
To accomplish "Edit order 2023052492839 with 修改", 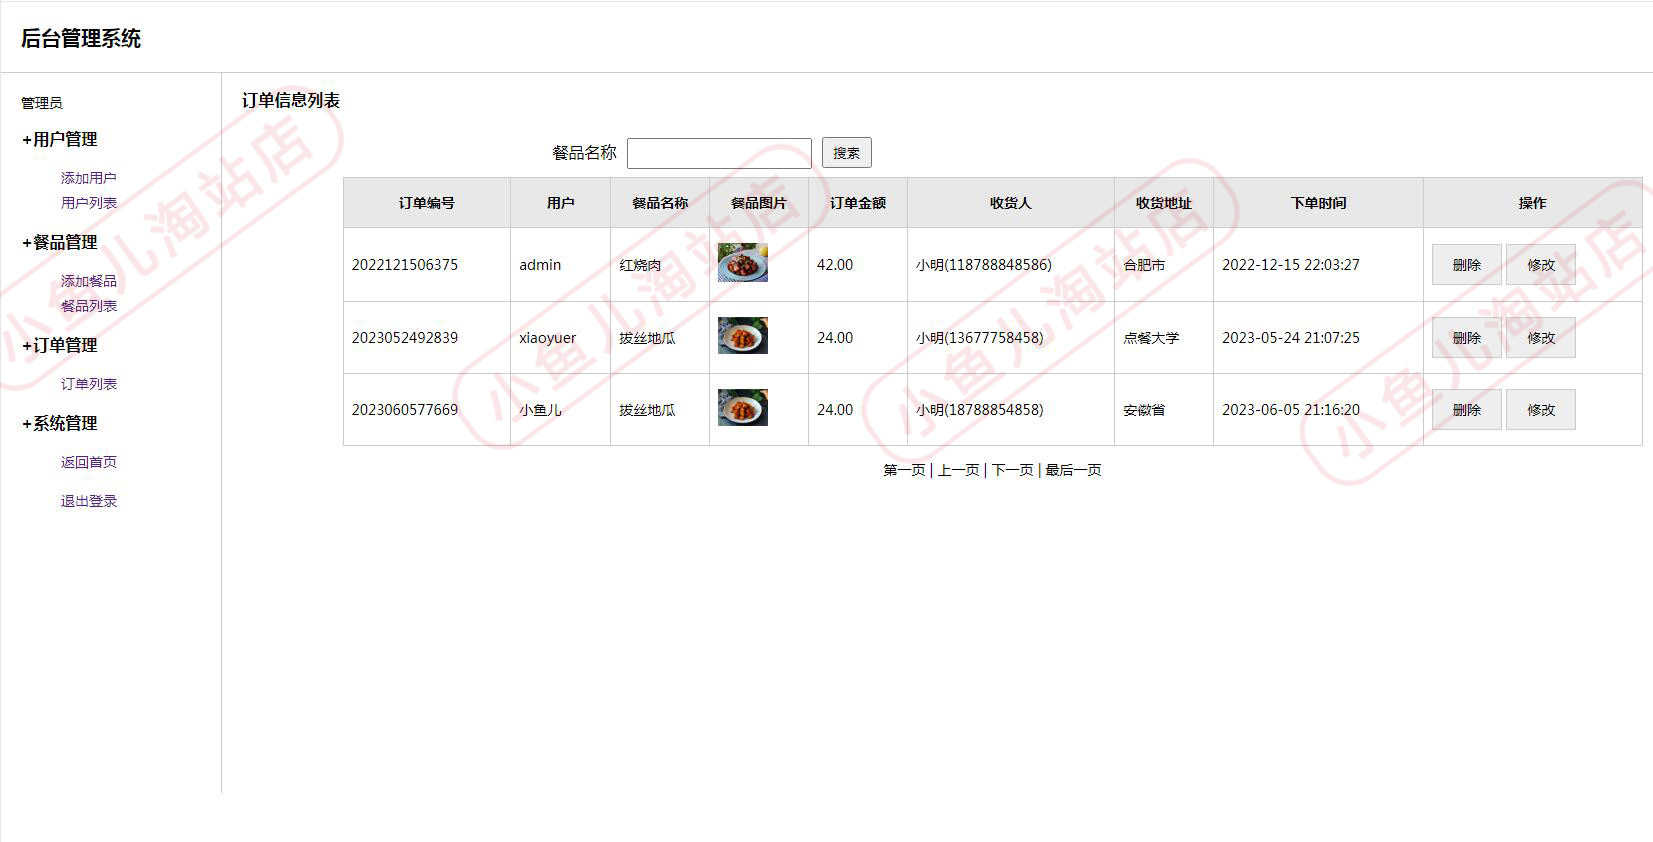I will 1541,338.
